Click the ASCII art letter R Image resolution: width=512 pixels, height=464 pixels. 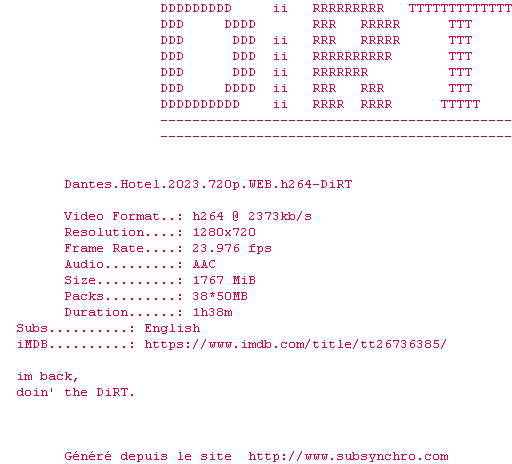(356, 56)
